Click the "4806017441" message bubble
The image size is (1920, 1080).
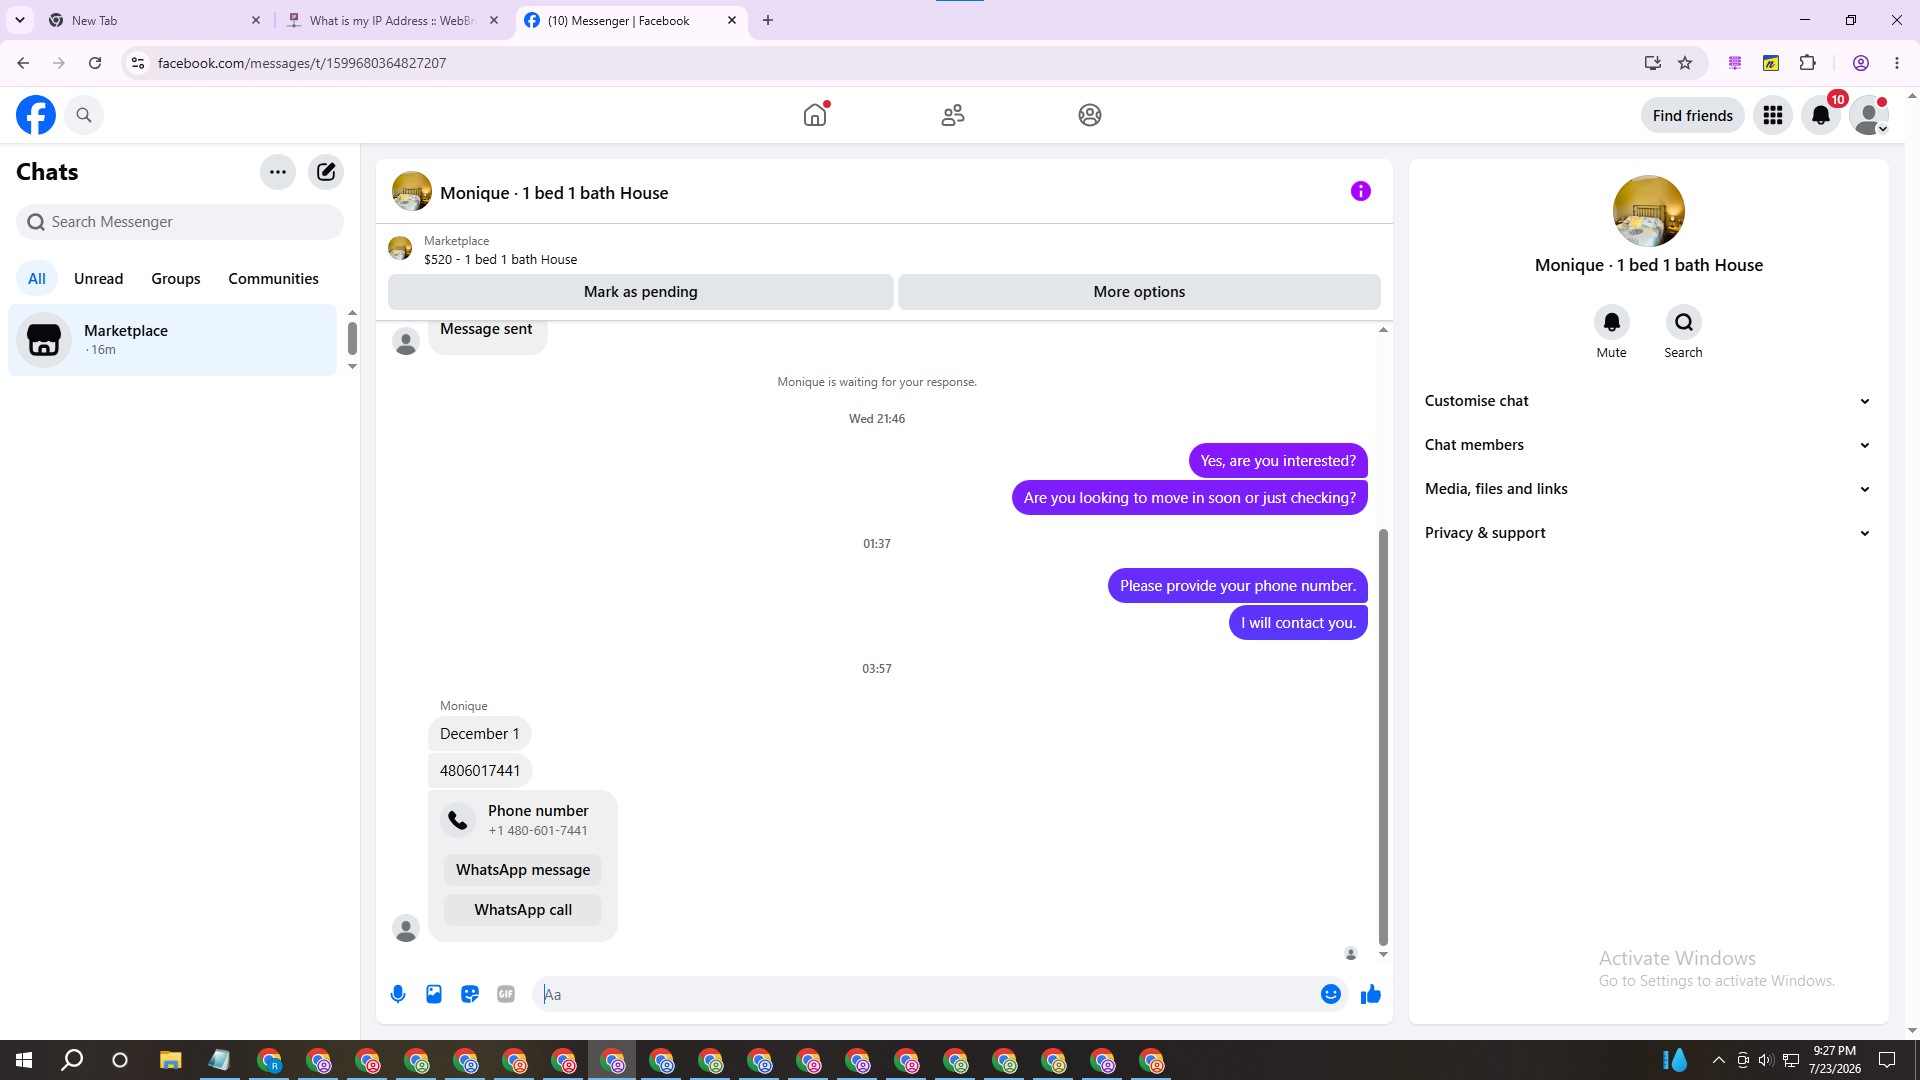point(480,771)
